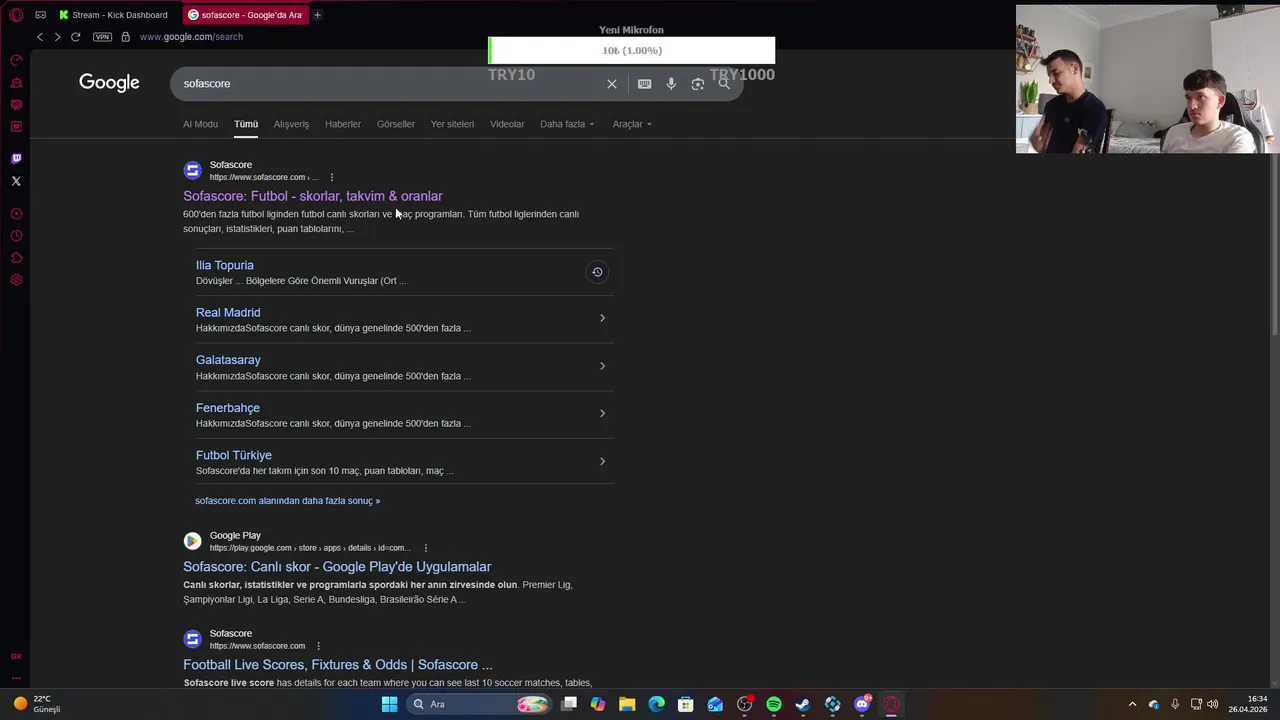The width and height of the screenshot is (1280, 720).
Task: Open the Görseller results tab
Action: tap(396, 124)
